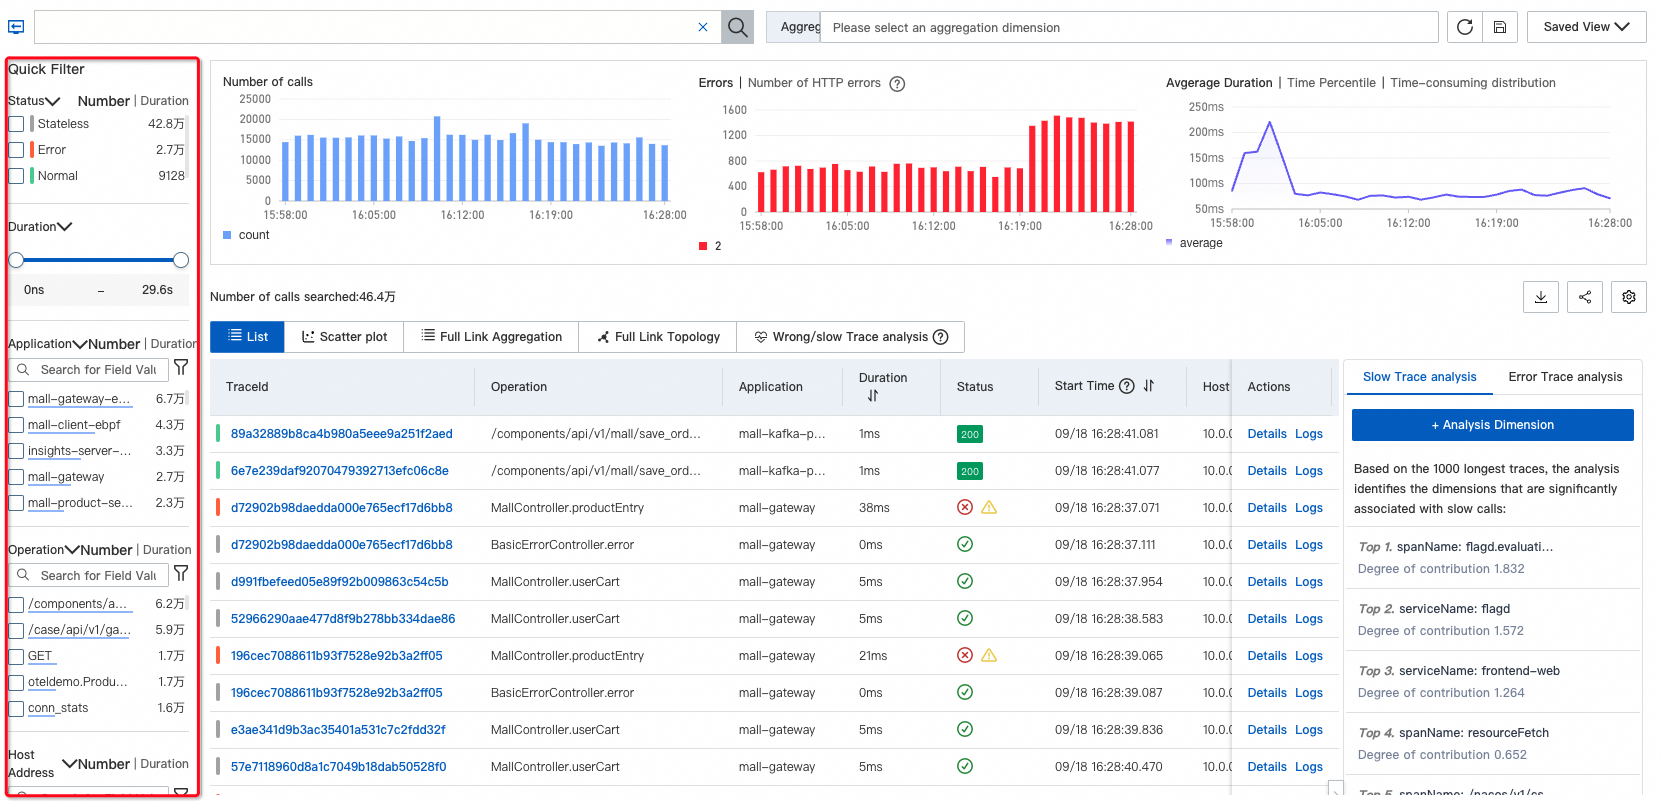The image size is (1662, 801).
Task: Click success check icon on the 16:28:37.111 row
Action: pos(965,544)
